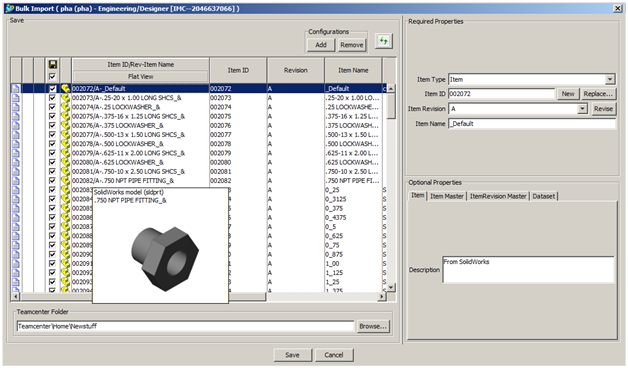The image size is (628, 368).
Task: Click yellow part icon for 002074 LOCKWASHER row
Action: tap(65, 107)
